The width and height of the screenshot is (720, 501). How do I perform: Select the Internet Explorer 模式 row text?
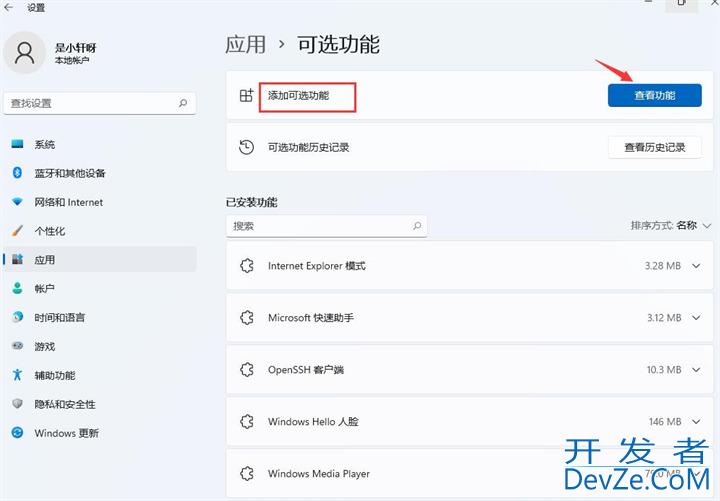317,266
